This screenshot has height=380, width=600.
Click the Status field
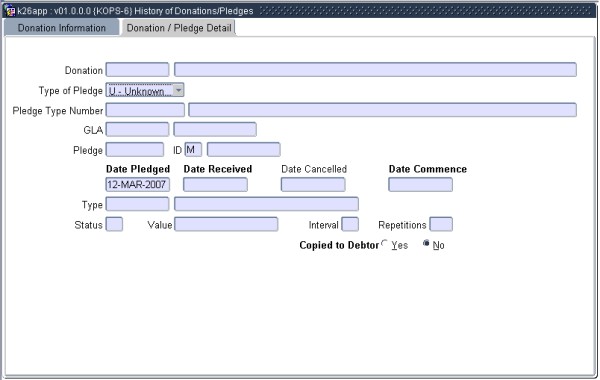(x=114, y=224)
